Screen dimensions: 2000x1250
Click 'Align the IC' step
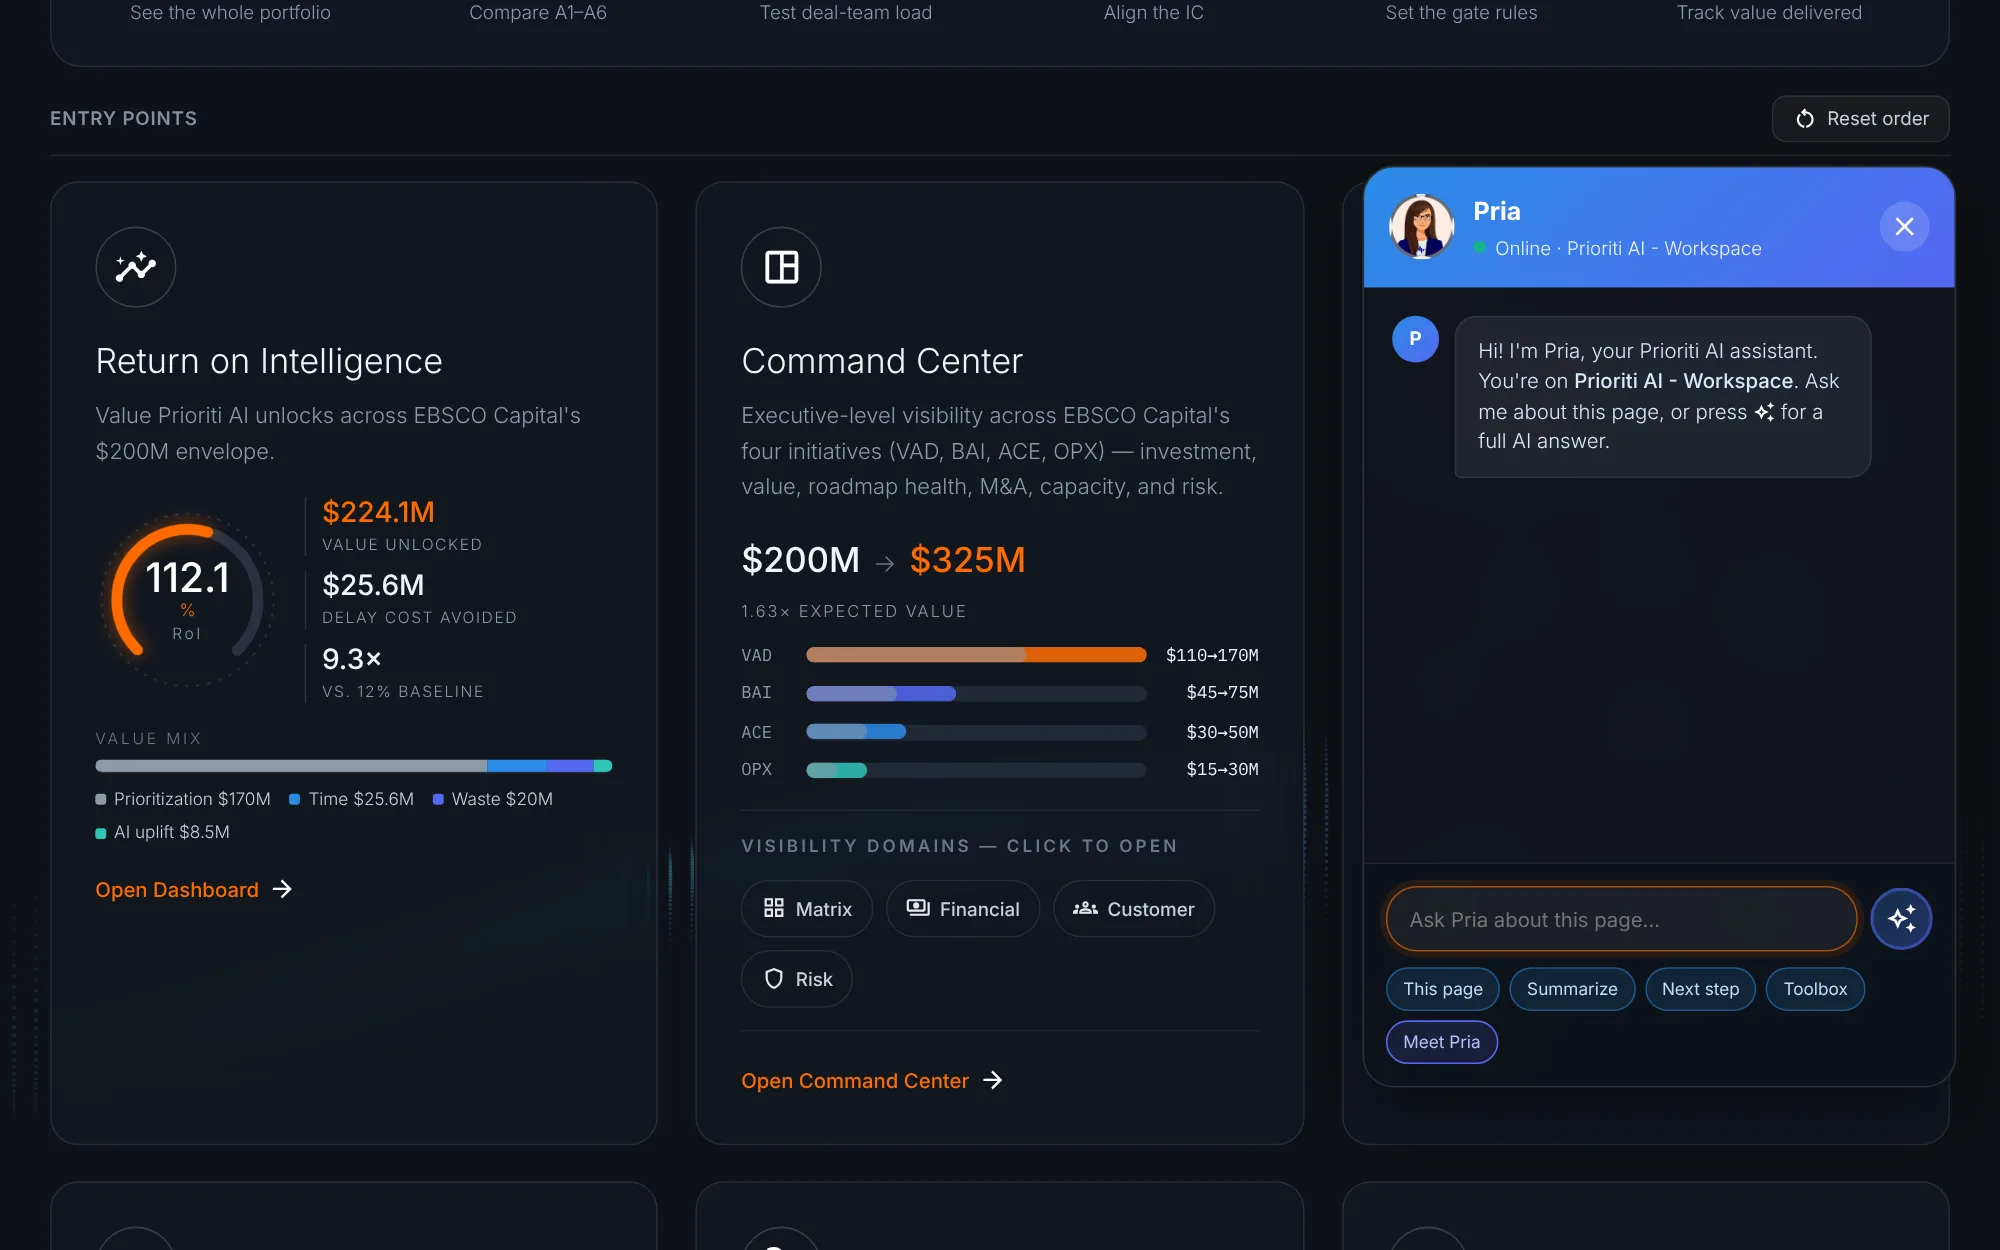1154,13
